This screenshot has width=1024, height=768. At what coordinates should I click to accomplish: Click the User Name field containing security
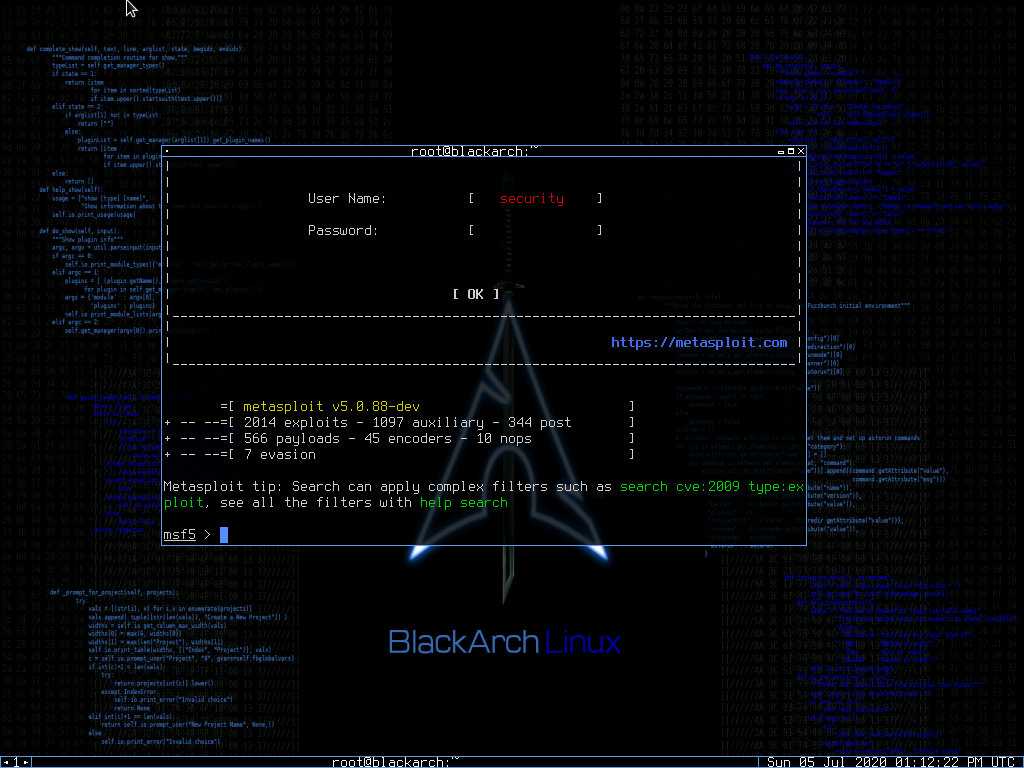[535, 199]
